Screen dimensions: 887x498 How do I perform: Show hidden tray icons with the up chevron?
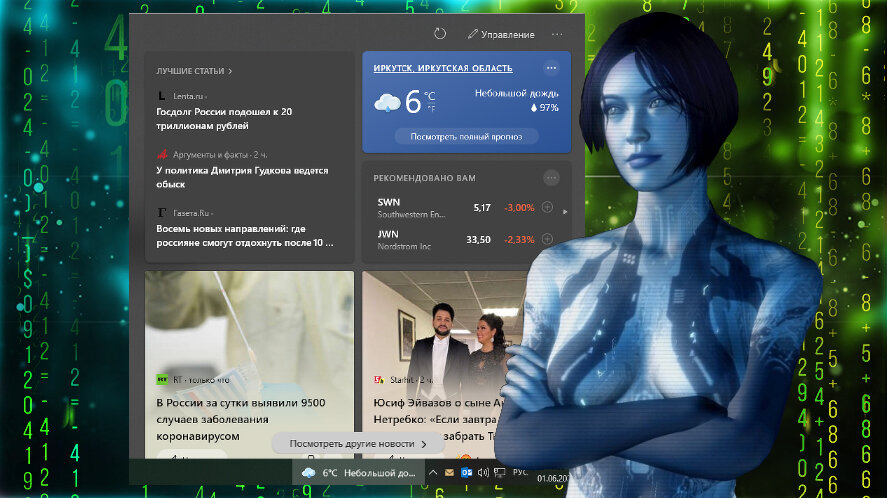[433, 472]
